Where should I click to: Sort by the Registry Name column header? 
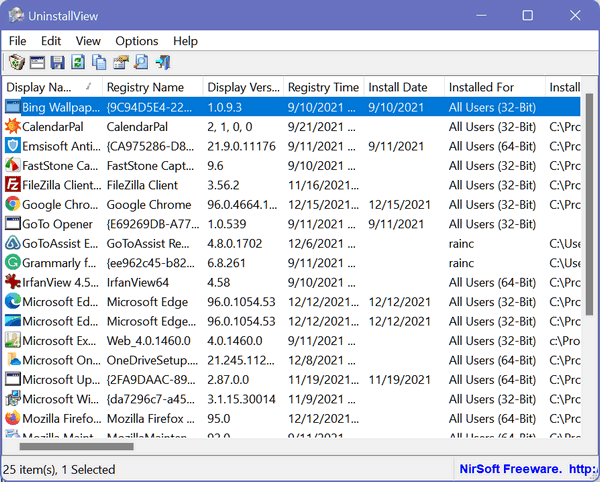click(153, 87)
